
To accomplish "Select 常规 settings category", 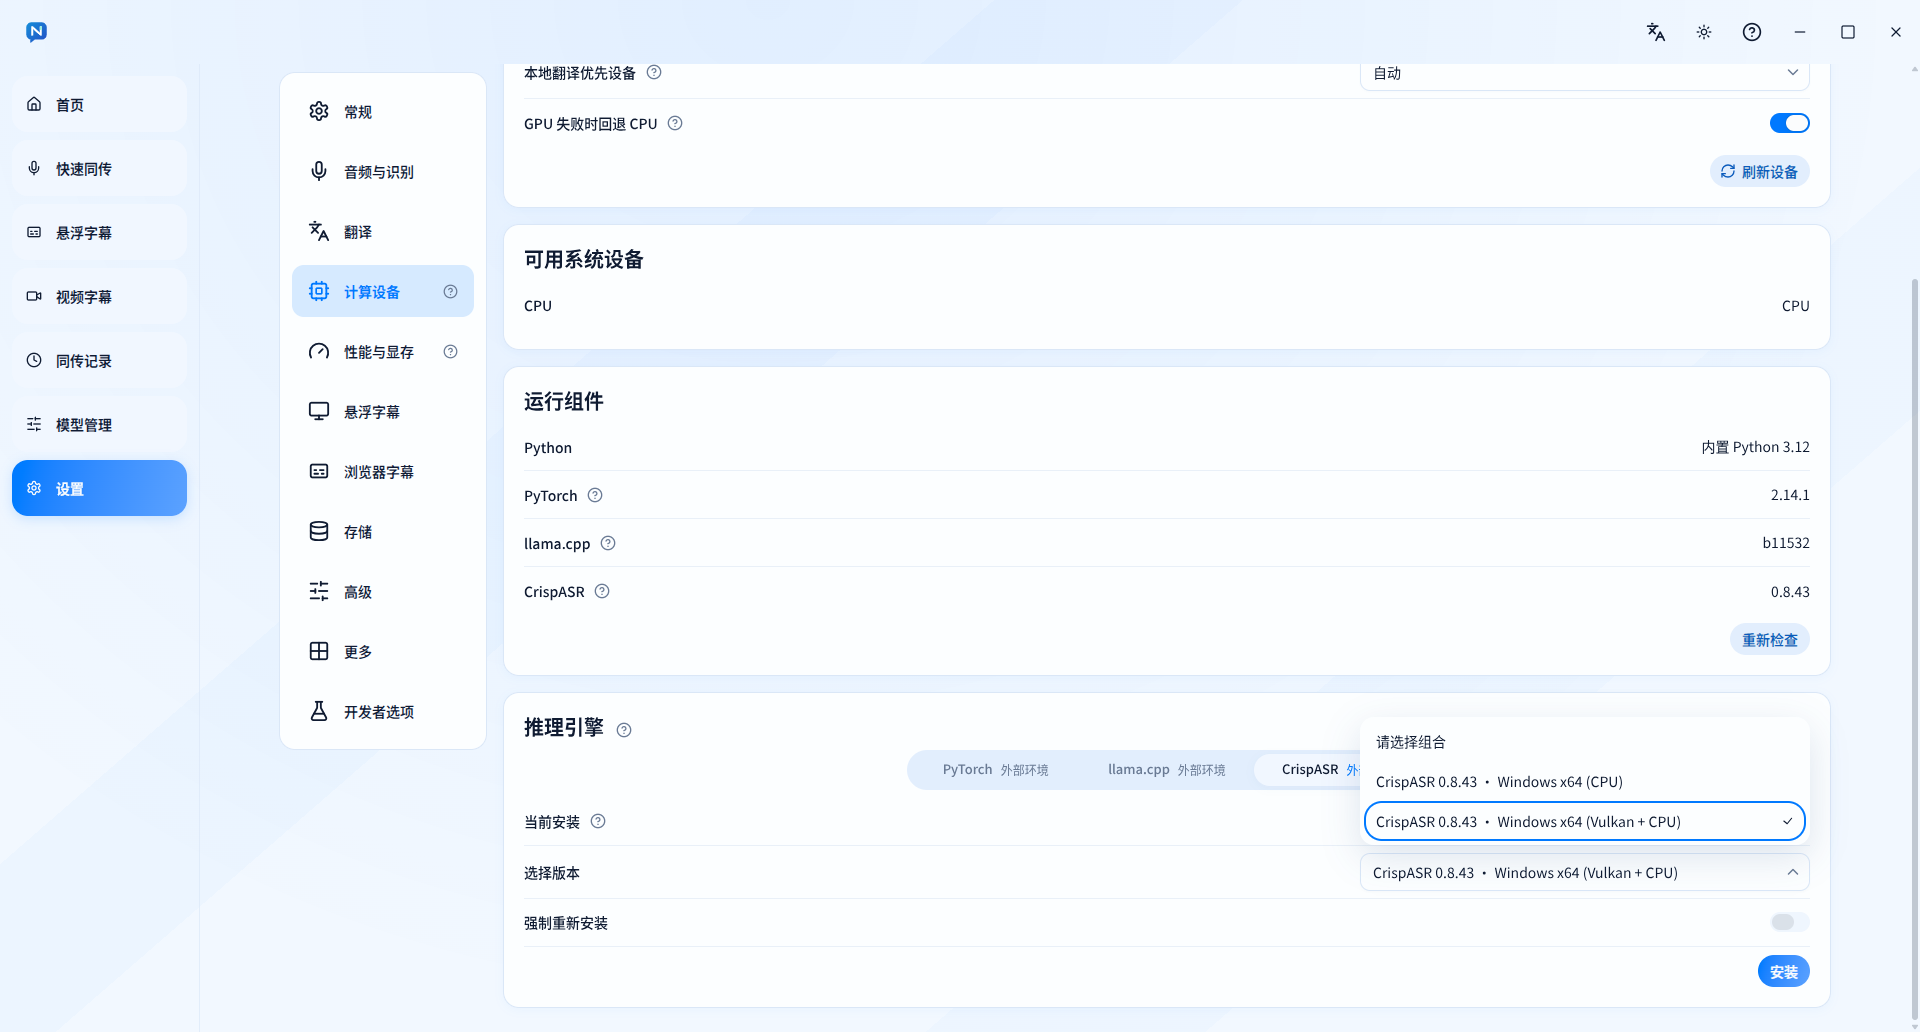I will pyautogui.click(x=383, y=111).
